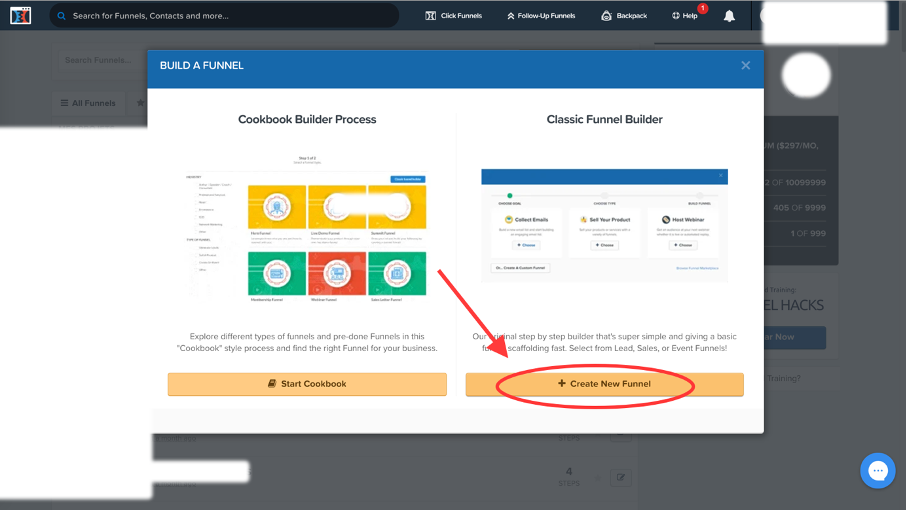The height and width of the screenshot is (510, 906).
Task: Click the Search Funnels field behind dialog
Action: click(x=102, y=60)
